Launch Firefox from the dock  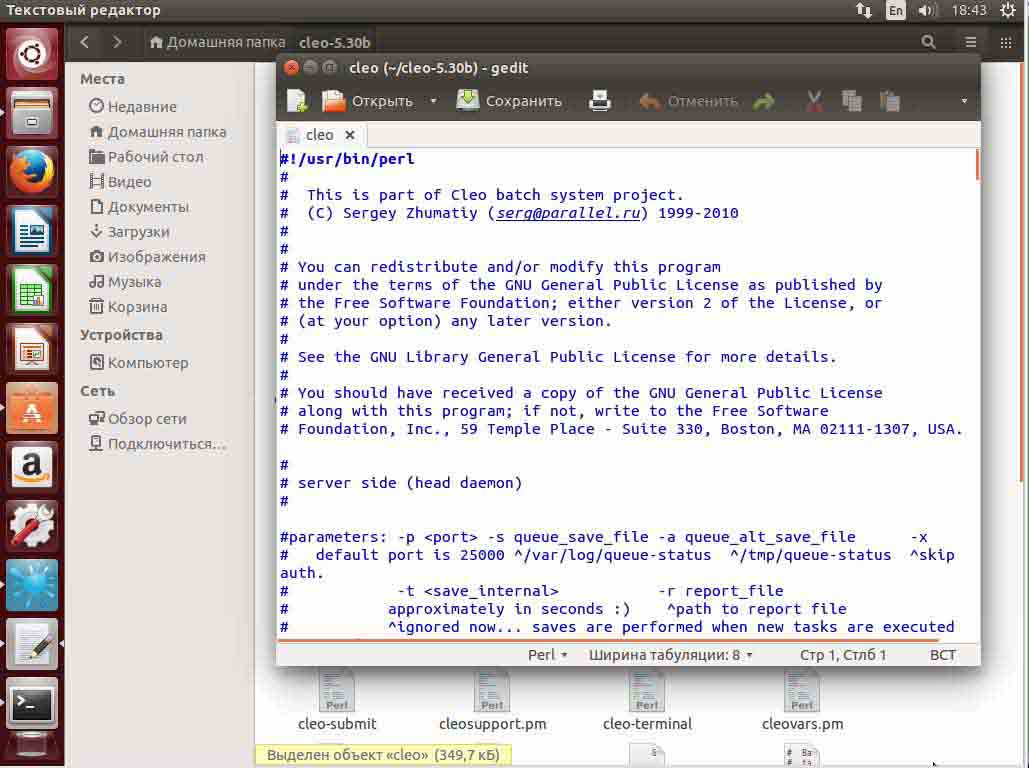(x=32, y=172)
